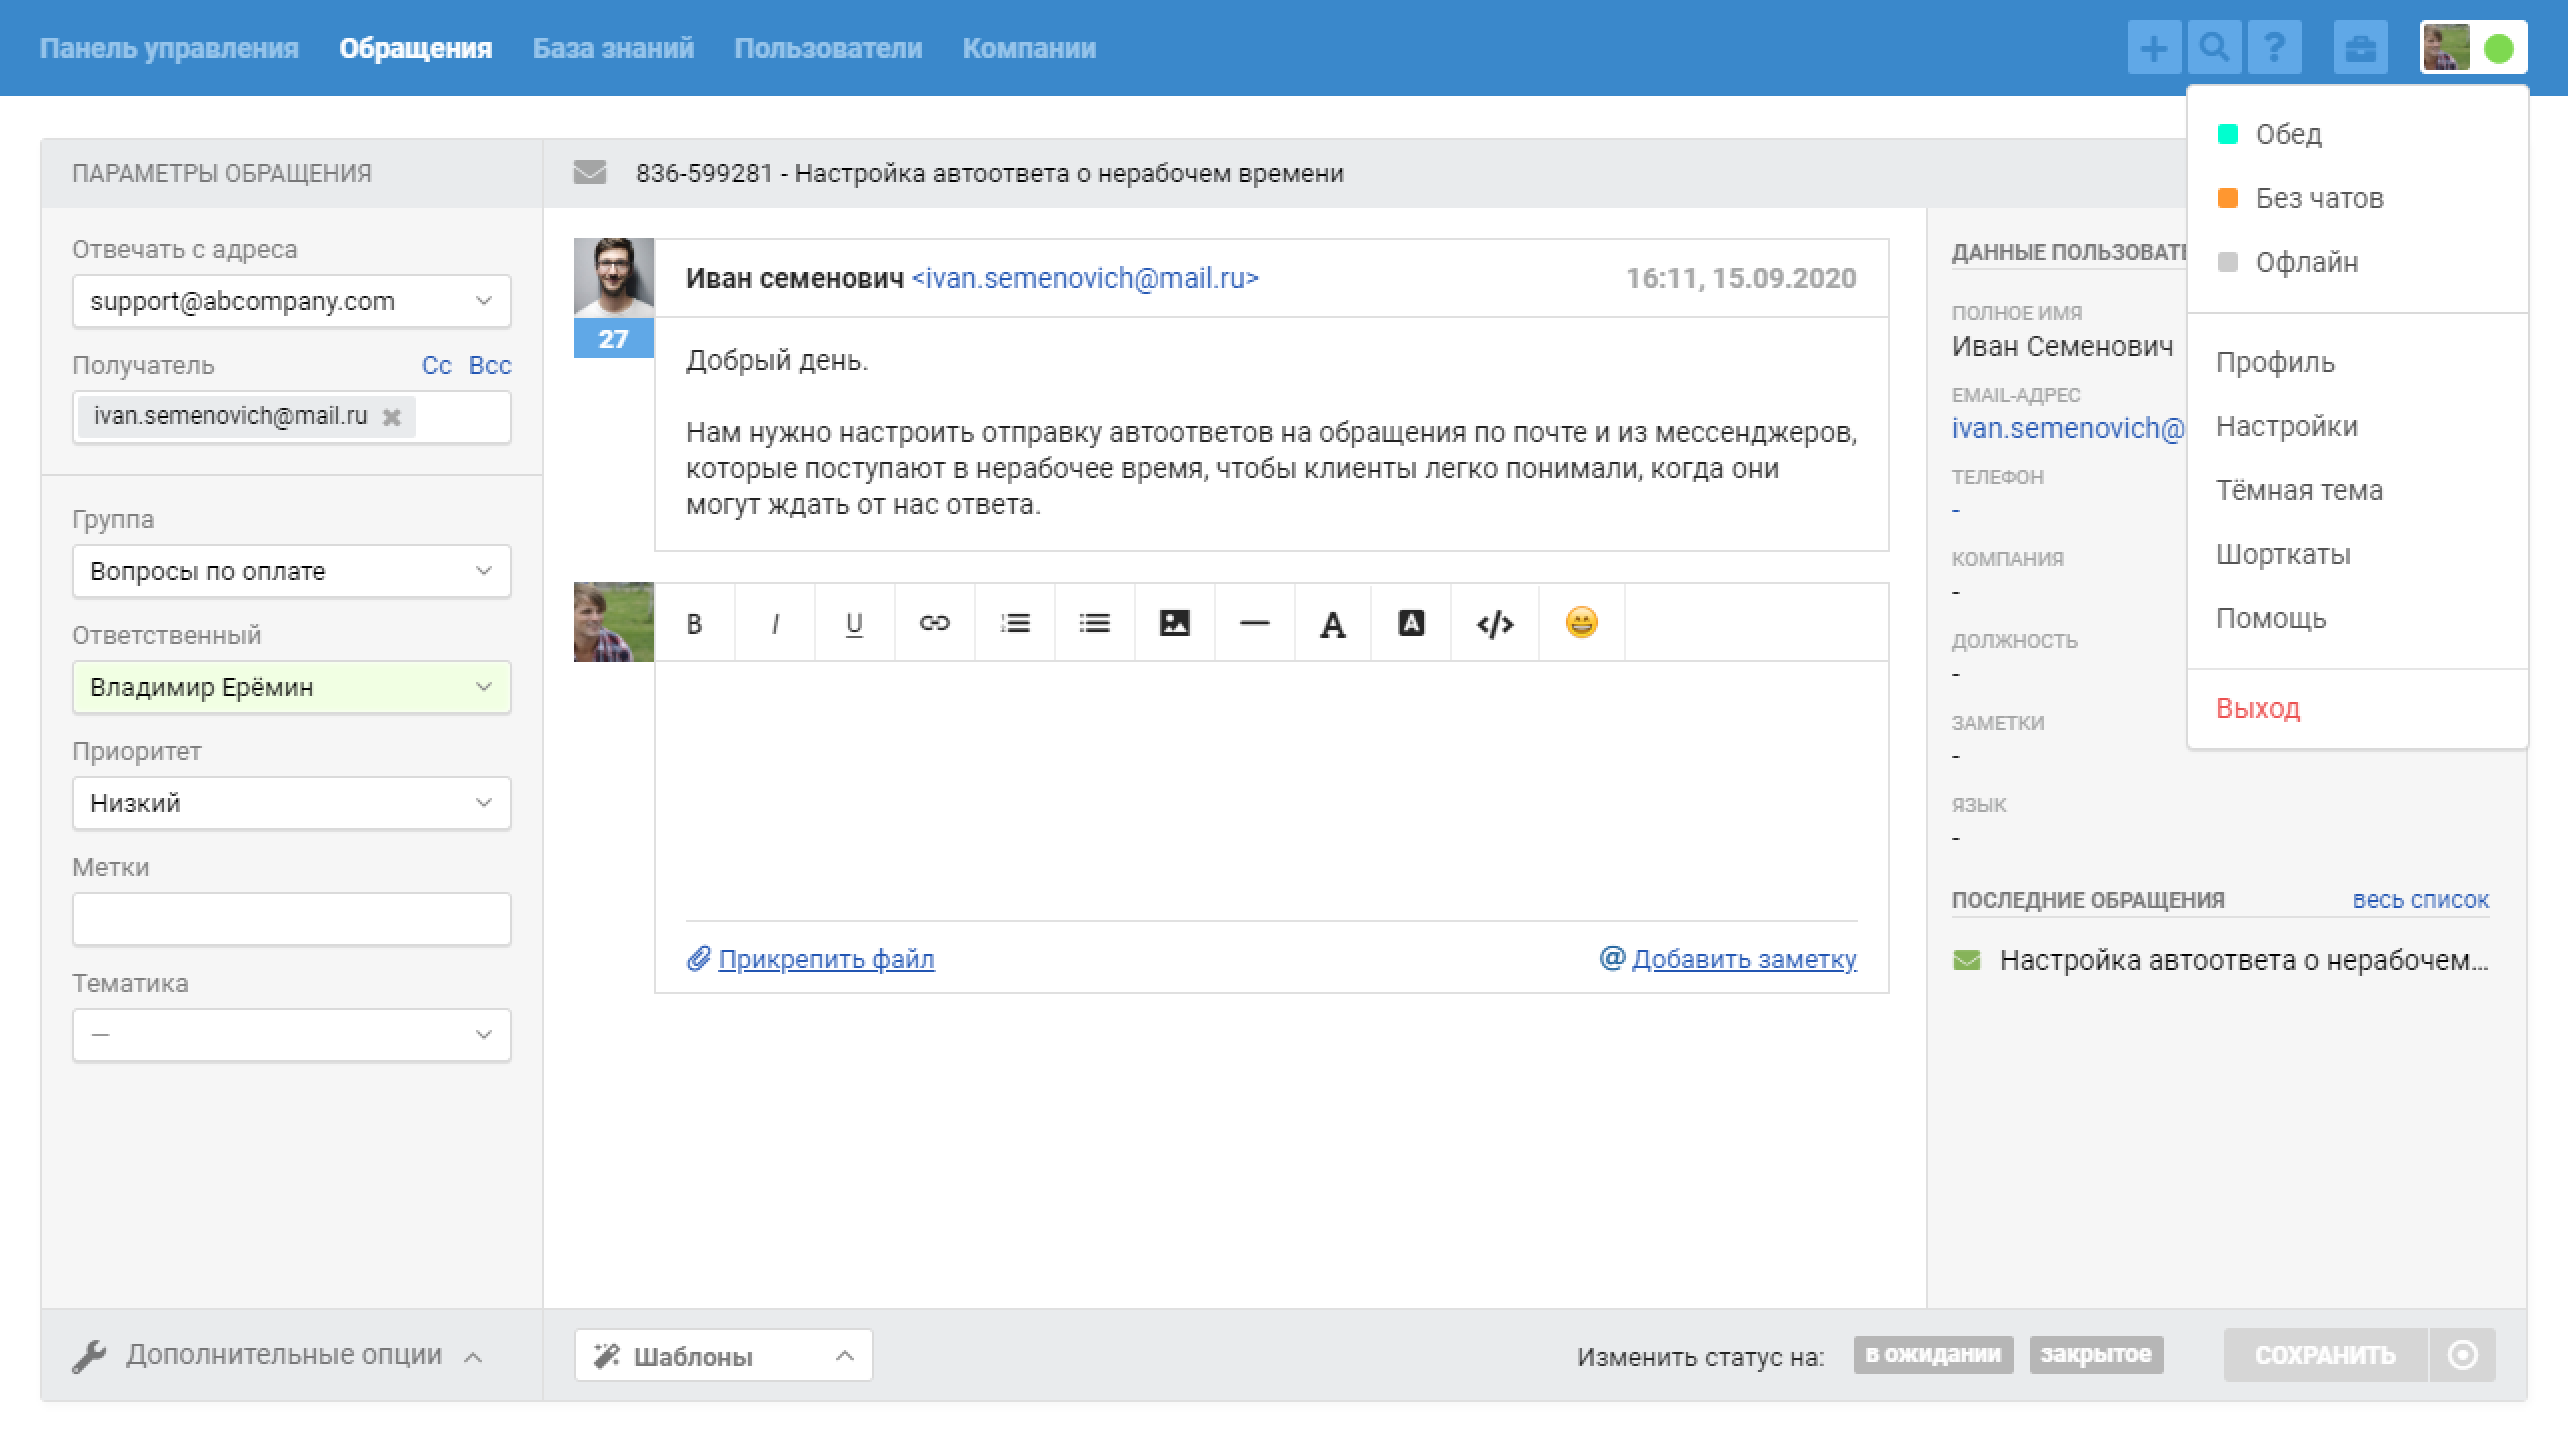Insert code block with the code icon
The width and height of the screenshot is (2568, 1442).
1494,623
